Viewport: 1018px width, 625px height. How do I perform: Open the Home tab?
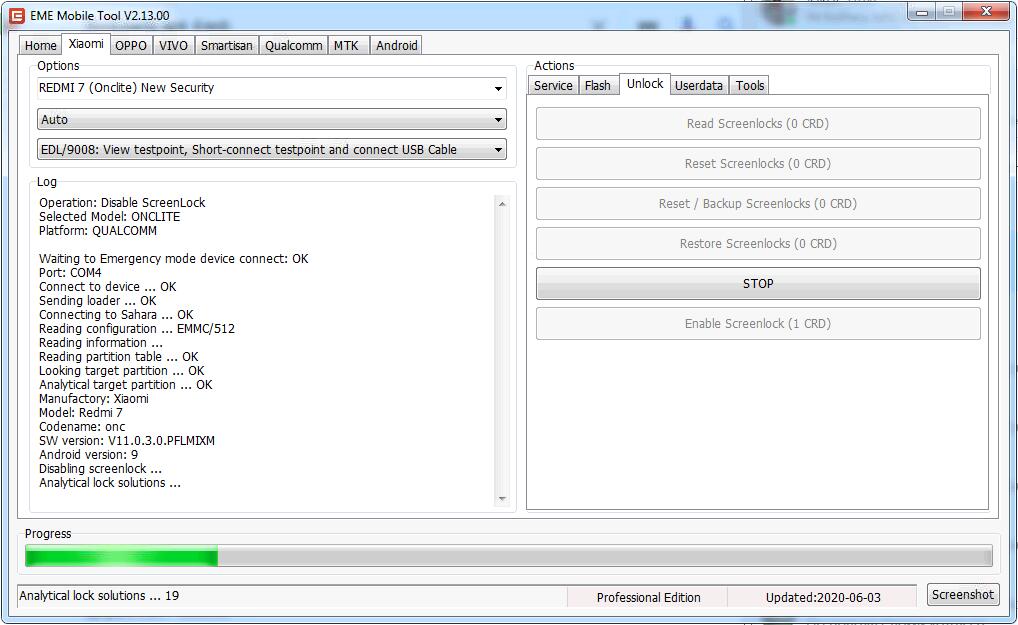click(x=40, y=45)
